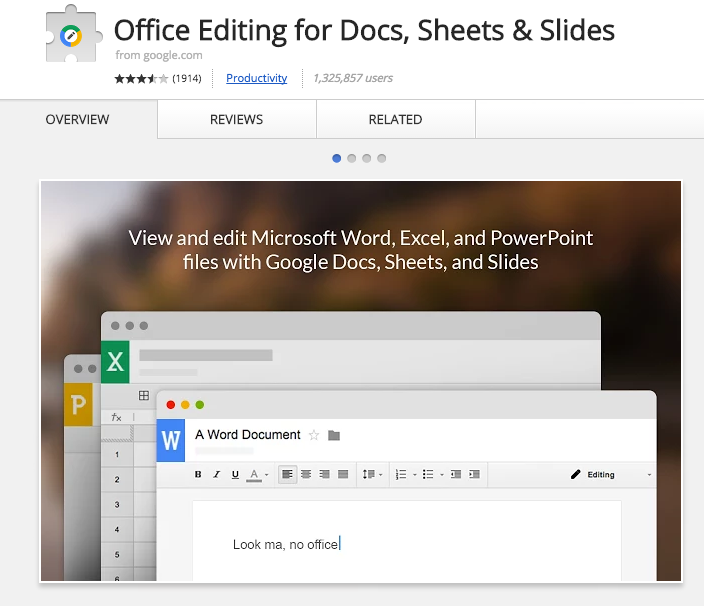704x606 pixels.
Task: Click the extension title heading
Action: (364, 31)
